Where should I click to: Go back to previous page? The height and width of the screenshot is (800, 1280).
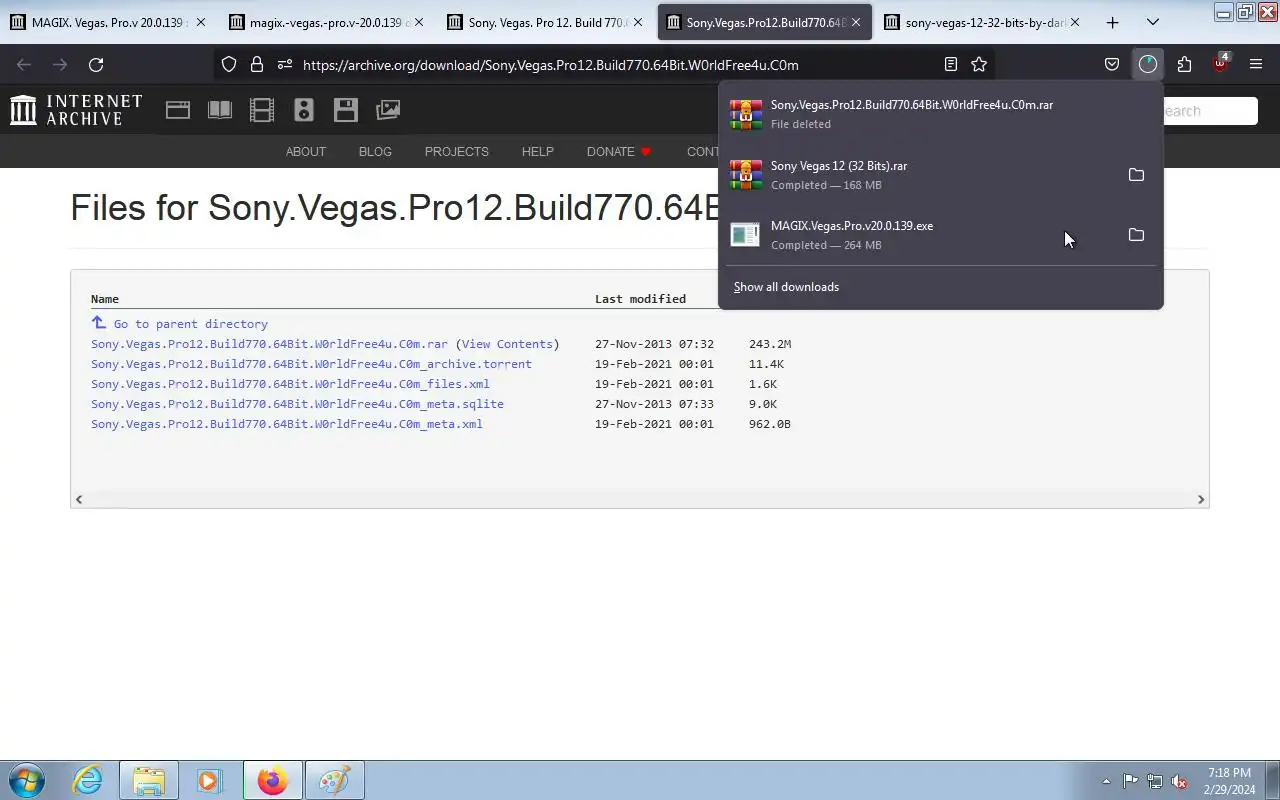(x=24, y=65)
